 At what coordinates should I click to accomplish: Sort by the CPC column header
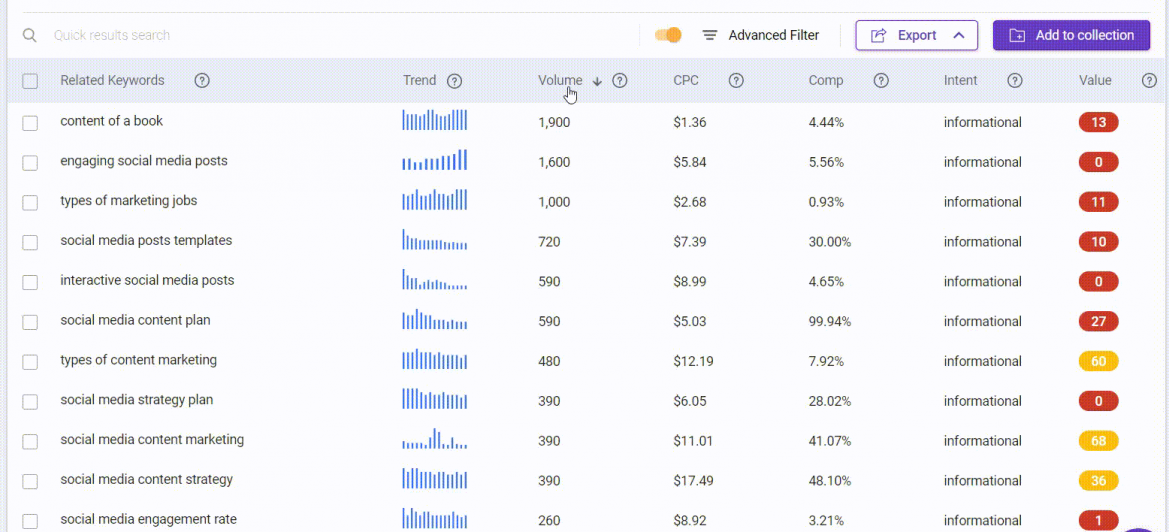coord(686,80)
